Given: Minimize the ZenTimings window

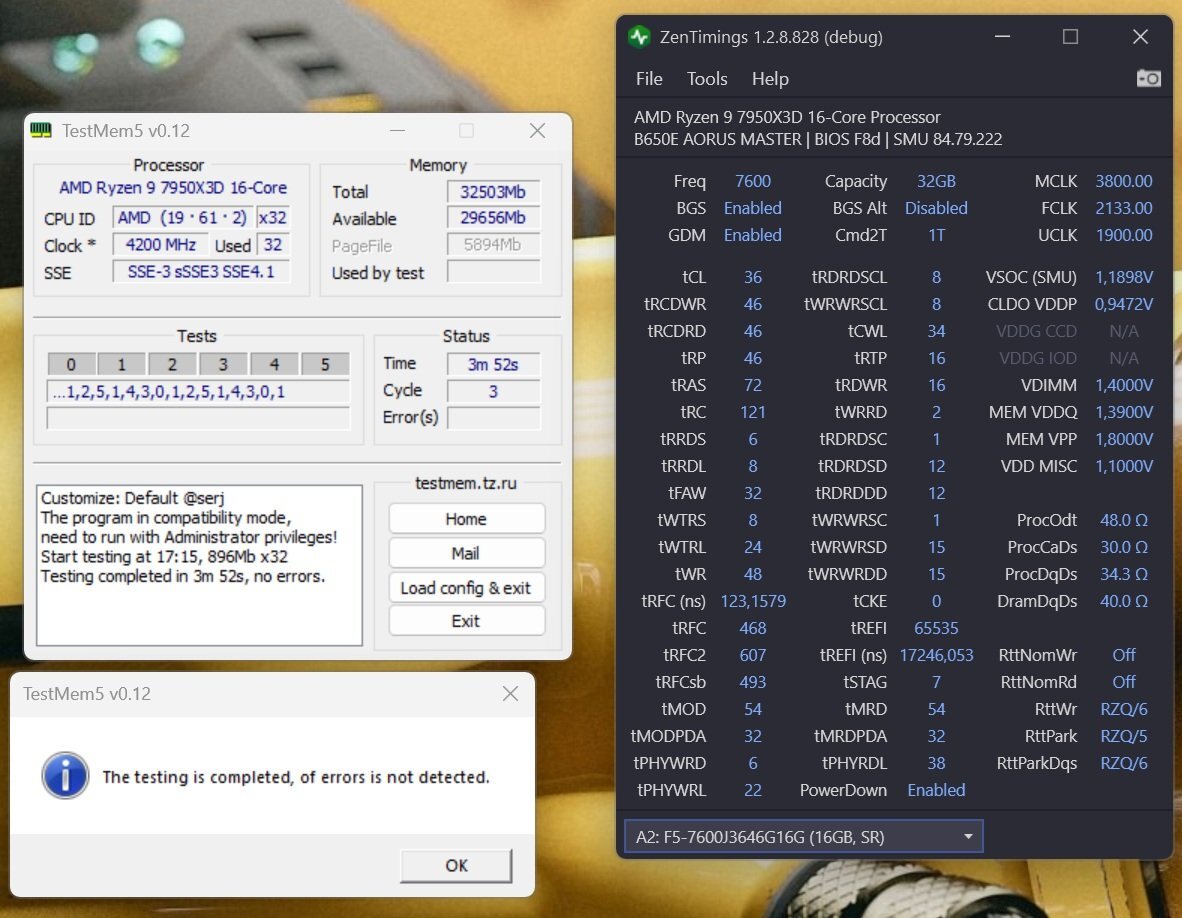Looking at the screenshot, I should [1002, 37].
